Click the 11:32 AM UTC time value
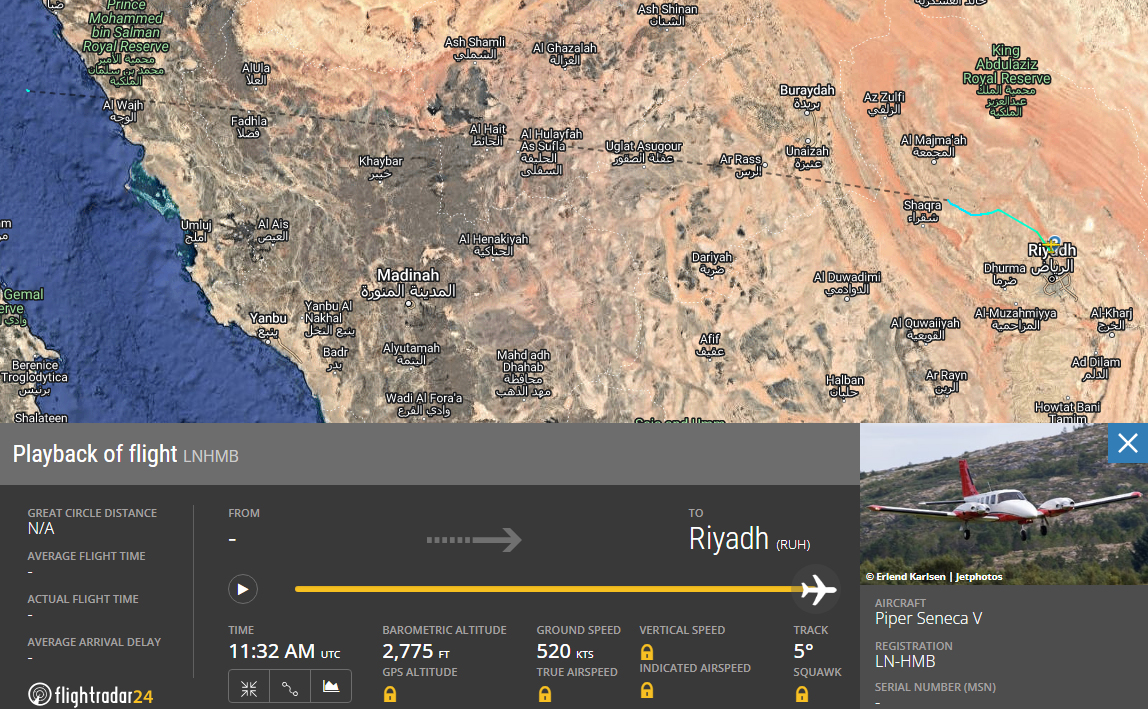The height and width of the screenshot is (709, 1148). click(284, 651)
